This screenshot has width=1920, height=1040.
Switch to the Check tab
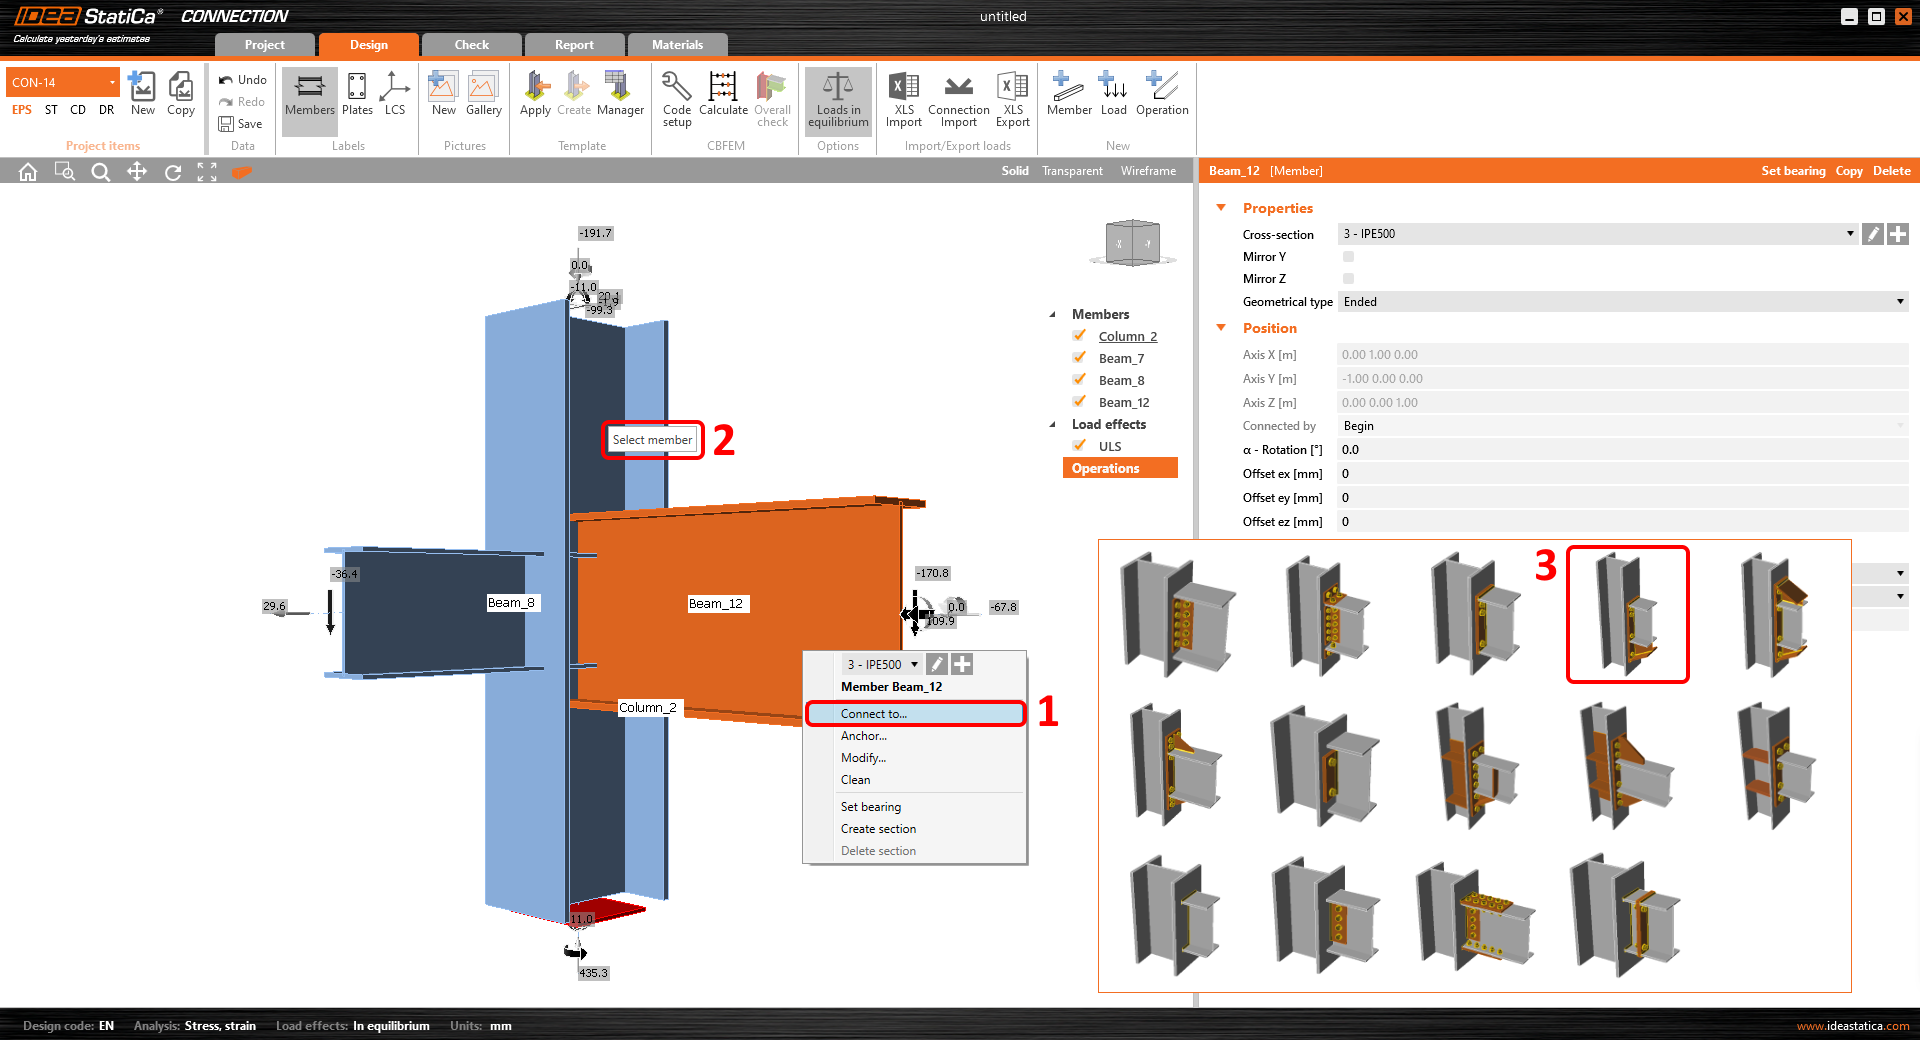click(471, 45)
